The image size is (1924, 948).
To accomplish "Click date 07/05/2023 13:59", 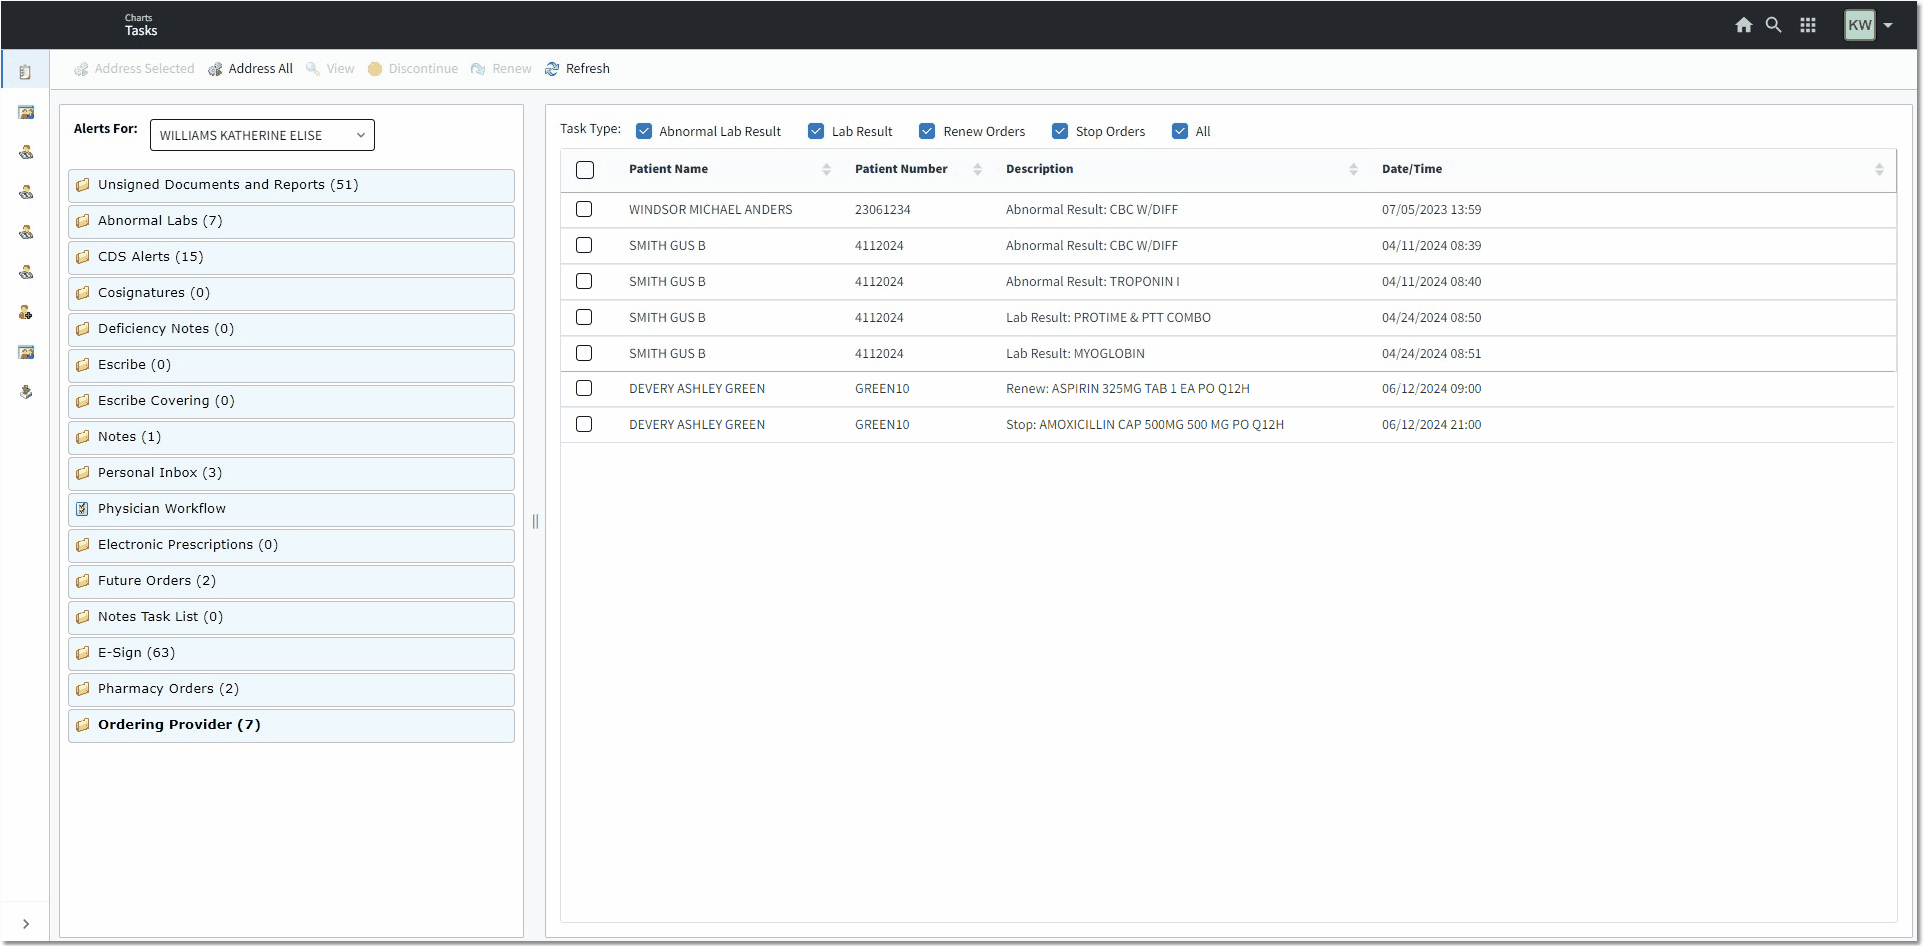I will (1431, 209).
